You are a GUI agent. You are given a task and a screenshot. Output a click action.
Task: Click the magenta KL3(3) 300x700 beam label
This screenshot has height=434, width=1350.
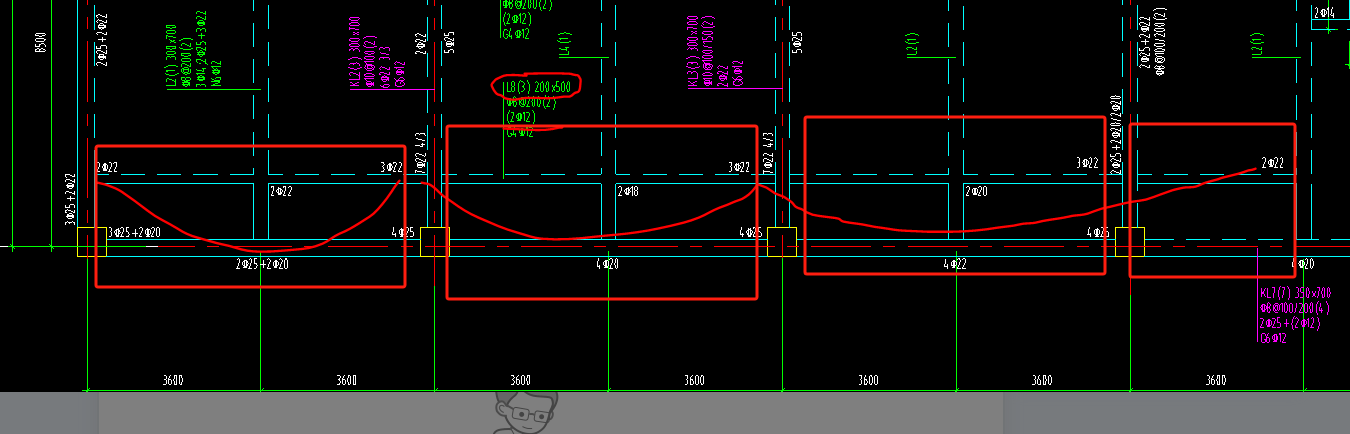click(x=694, y=51)
